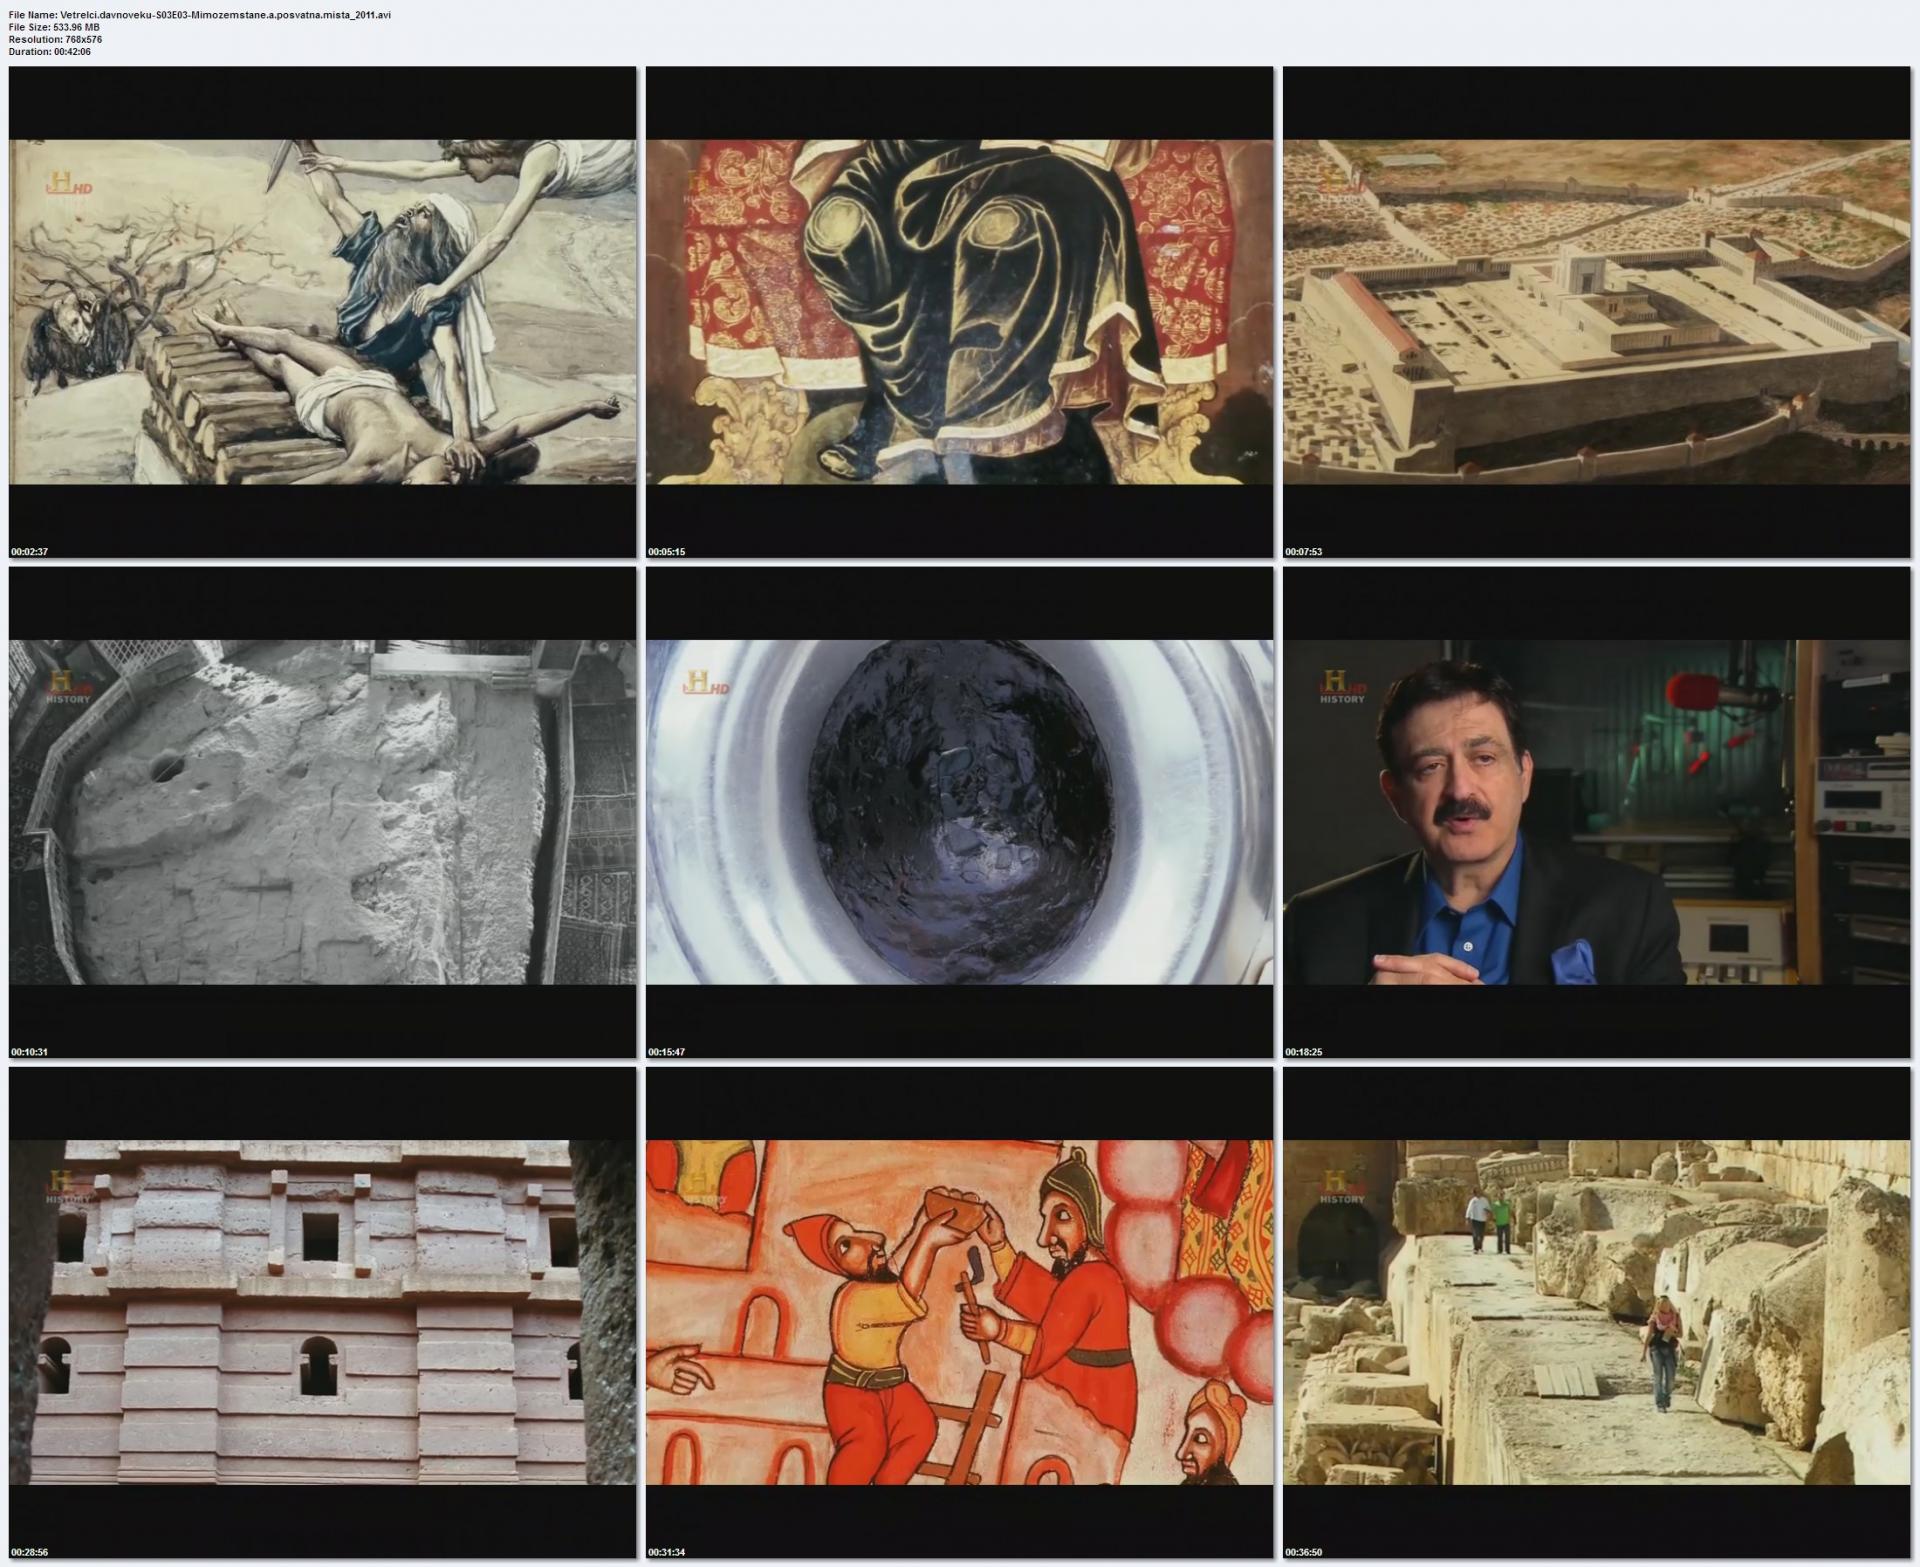Open the grayscale rock aerial thumbnail

point(322,812)
